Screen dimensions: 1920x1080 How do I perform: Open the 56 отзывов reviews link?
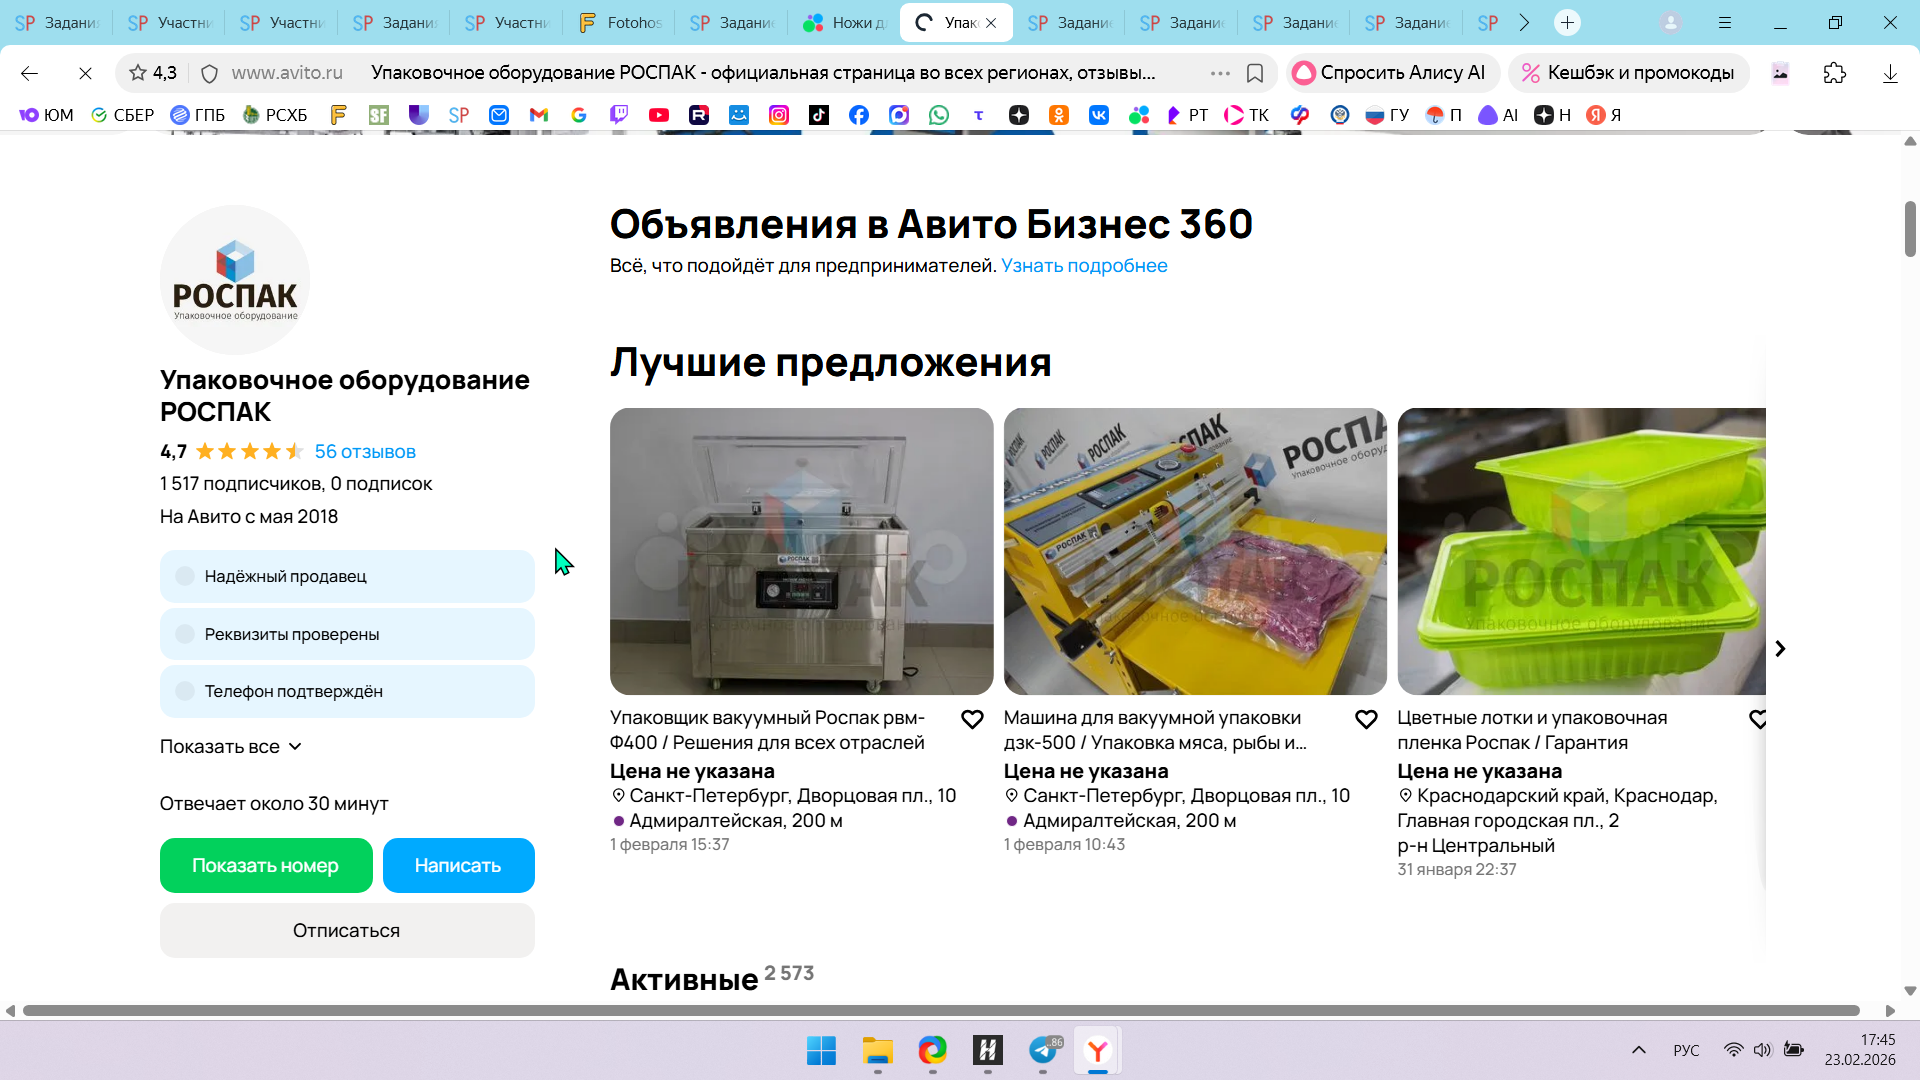click(x=365, y=452)
